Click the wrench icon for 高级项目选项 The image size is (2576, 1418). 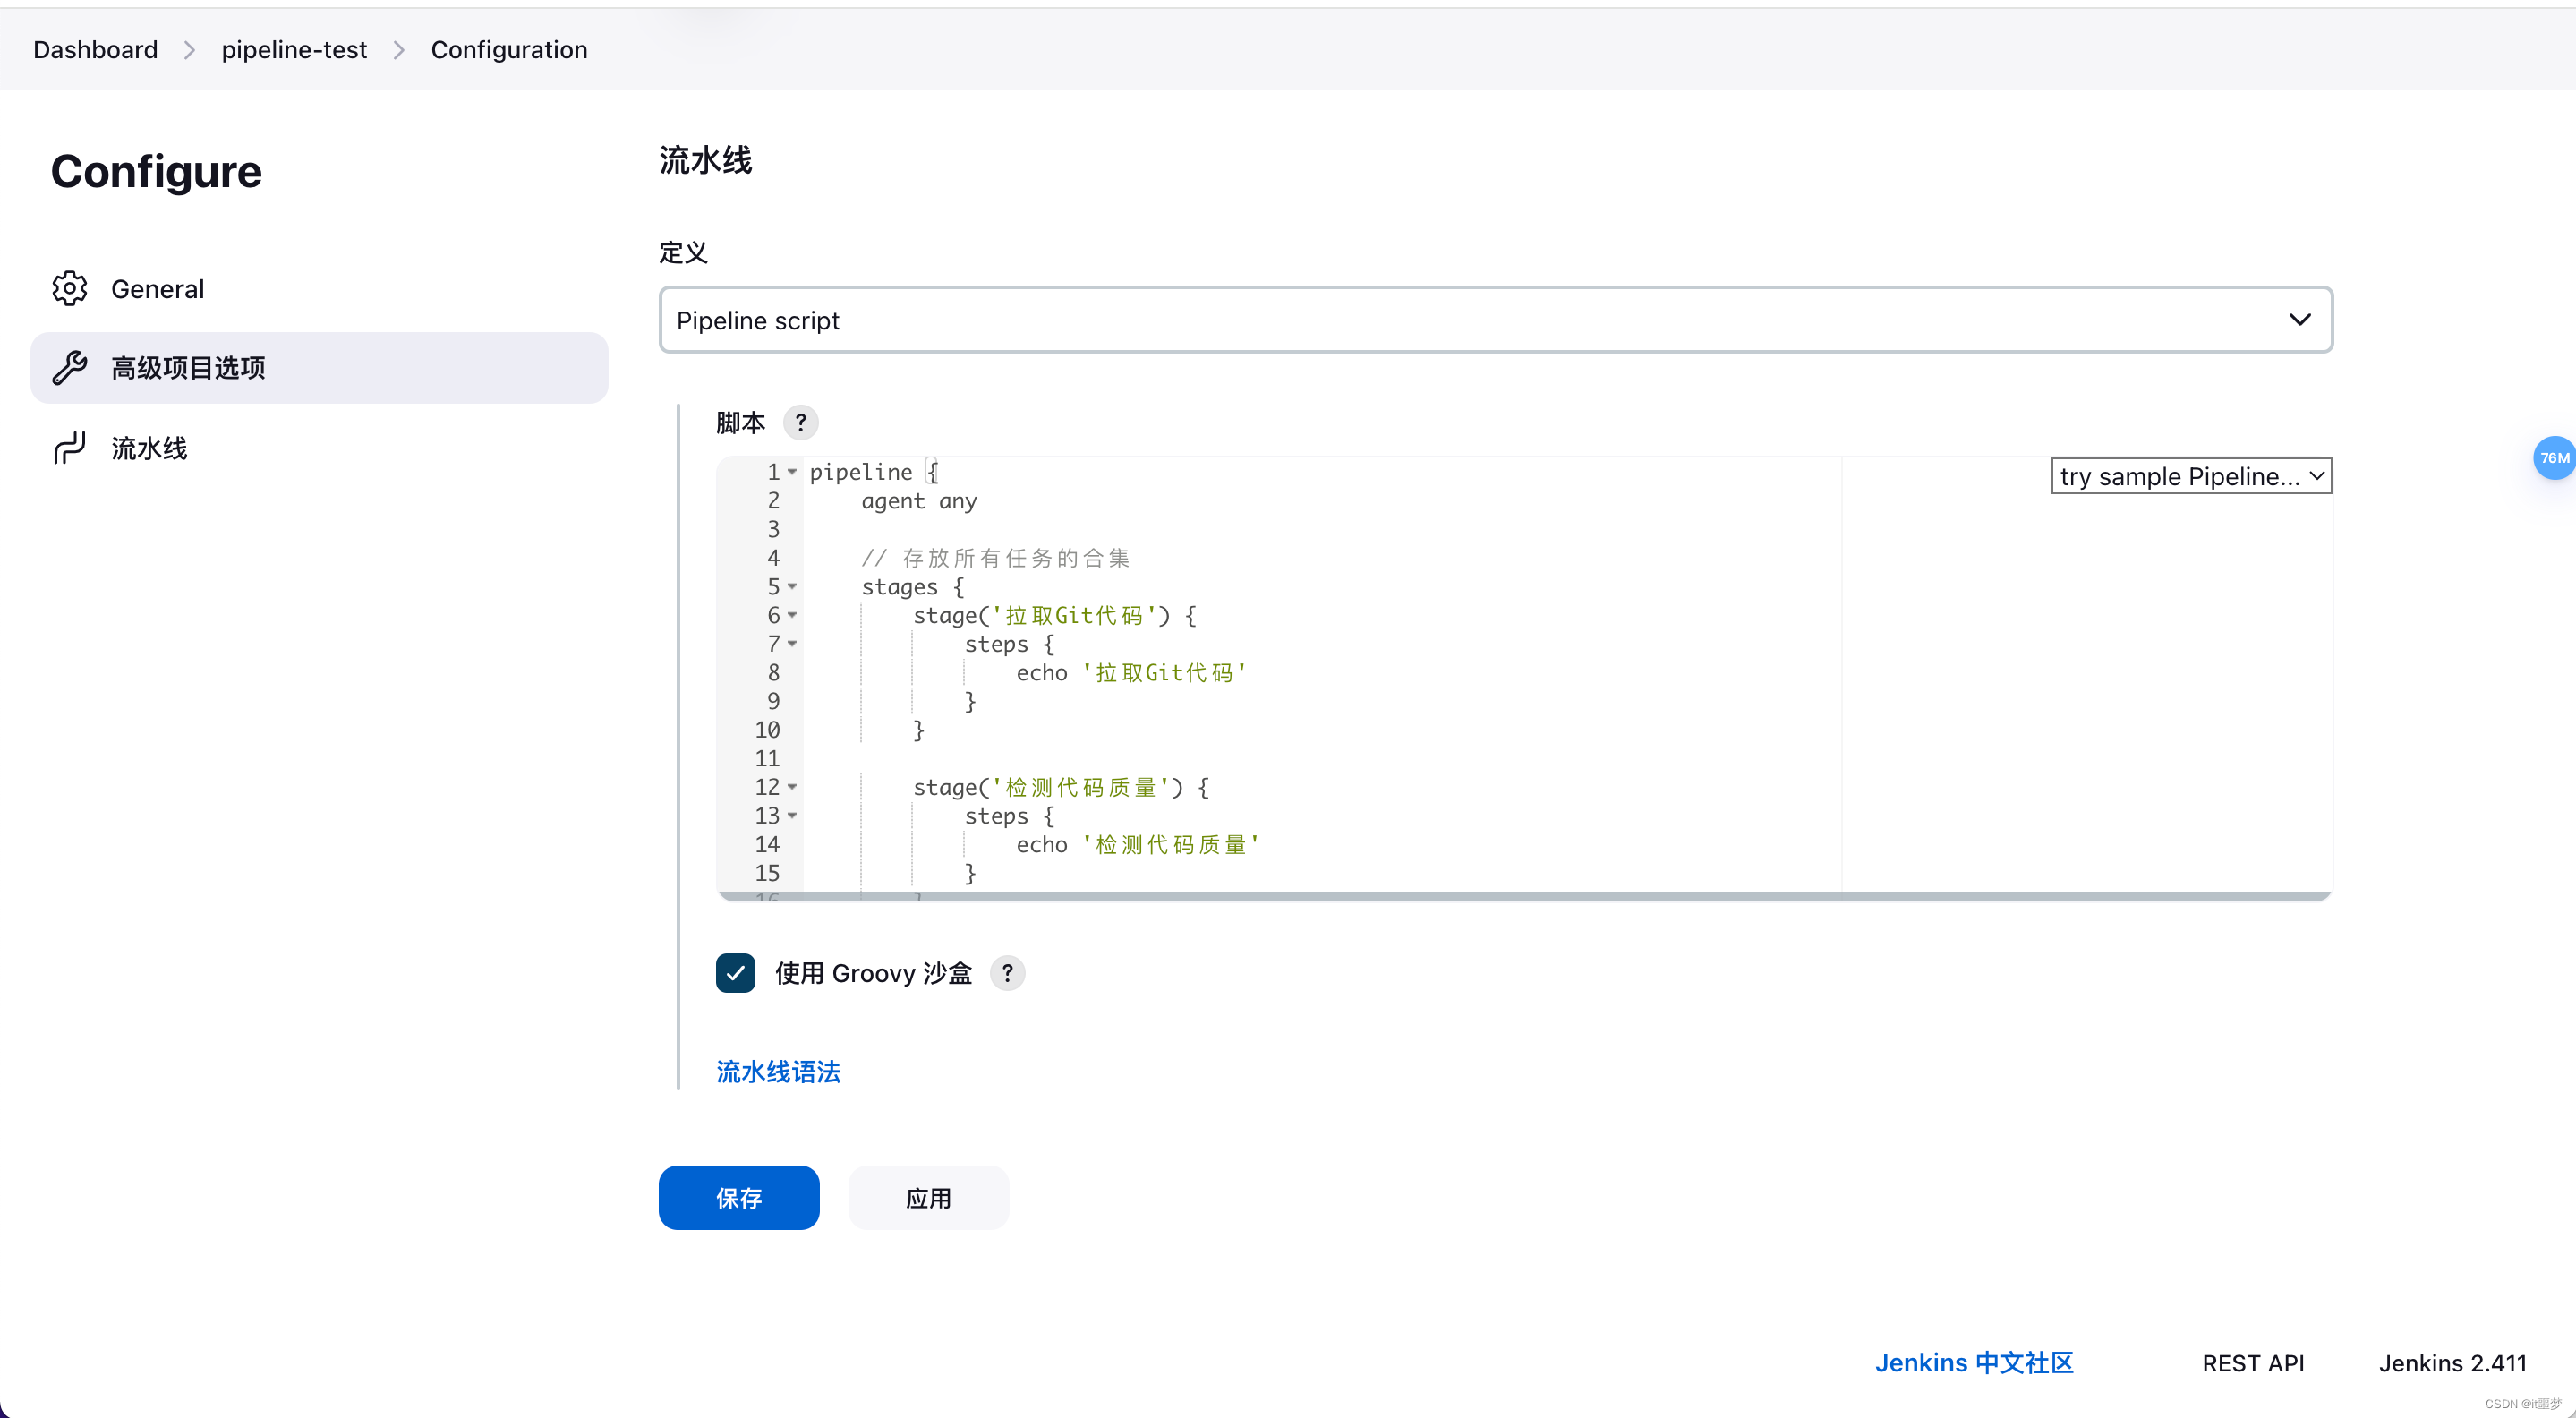pos(69,368)
